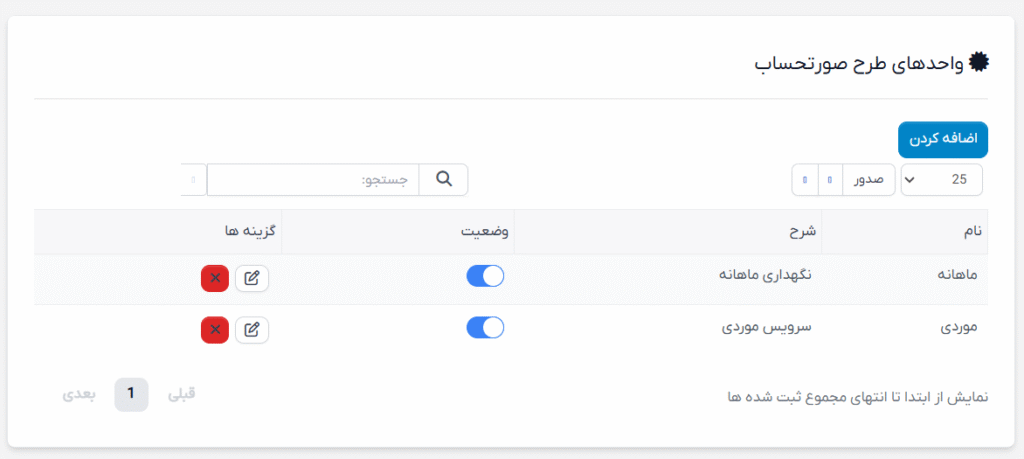Click the magnifying glass search icon
Viewport: 1024px width, 459px height.
click(x=444, y=180)
